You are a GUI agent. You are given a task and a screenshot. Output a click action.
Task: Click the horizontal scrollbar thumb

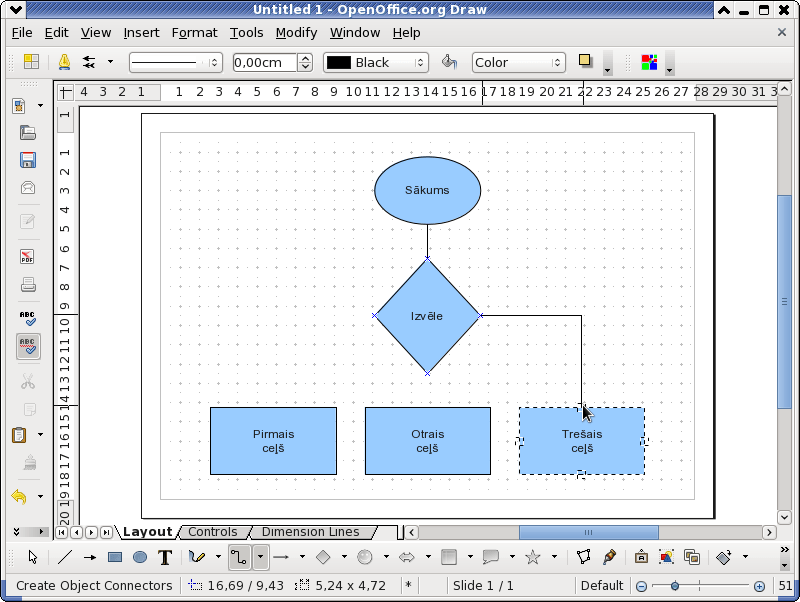coord(588,533)
